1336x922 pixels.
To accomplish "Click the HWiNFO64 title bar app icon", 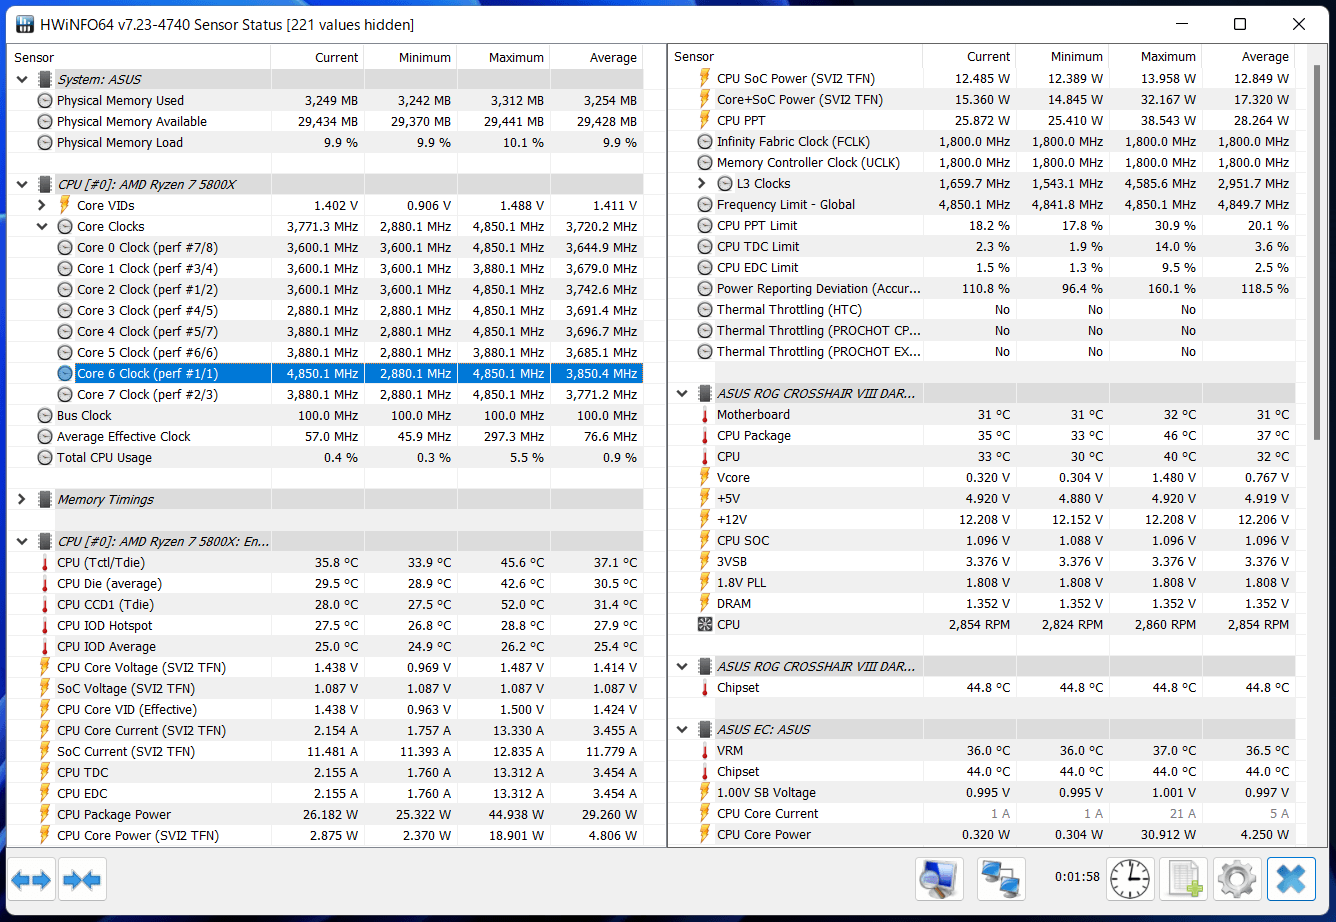I will [x=23, y=24].
